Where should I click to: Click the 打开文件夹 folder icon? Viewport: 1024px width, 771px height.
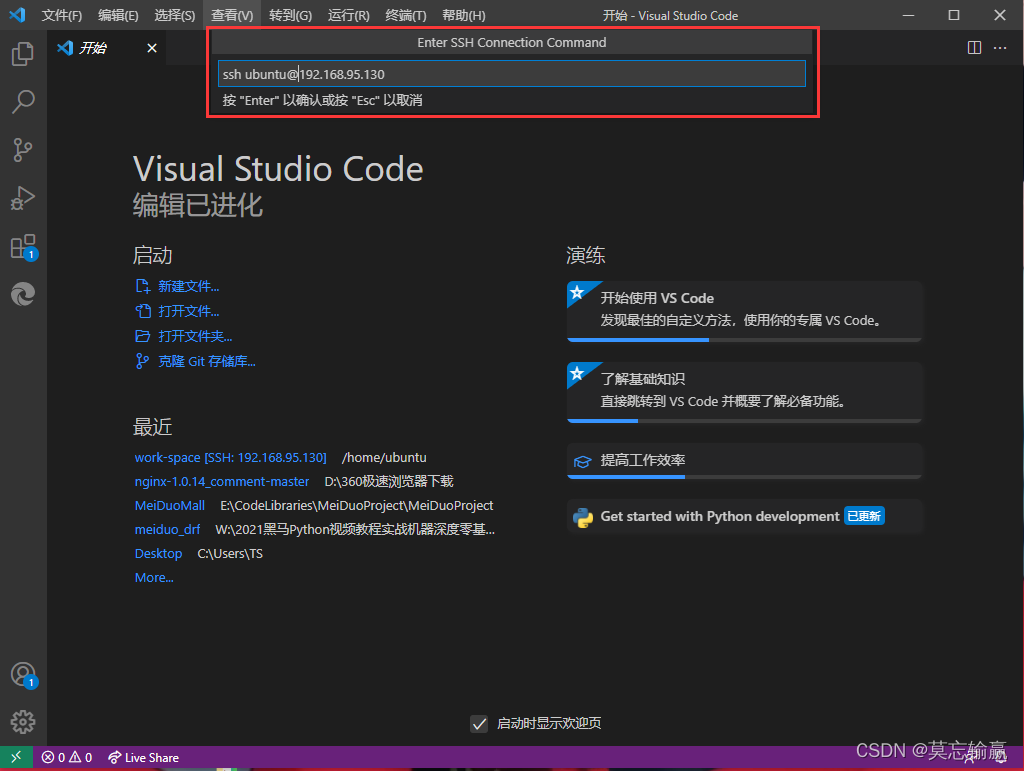[x=142, y=336]
